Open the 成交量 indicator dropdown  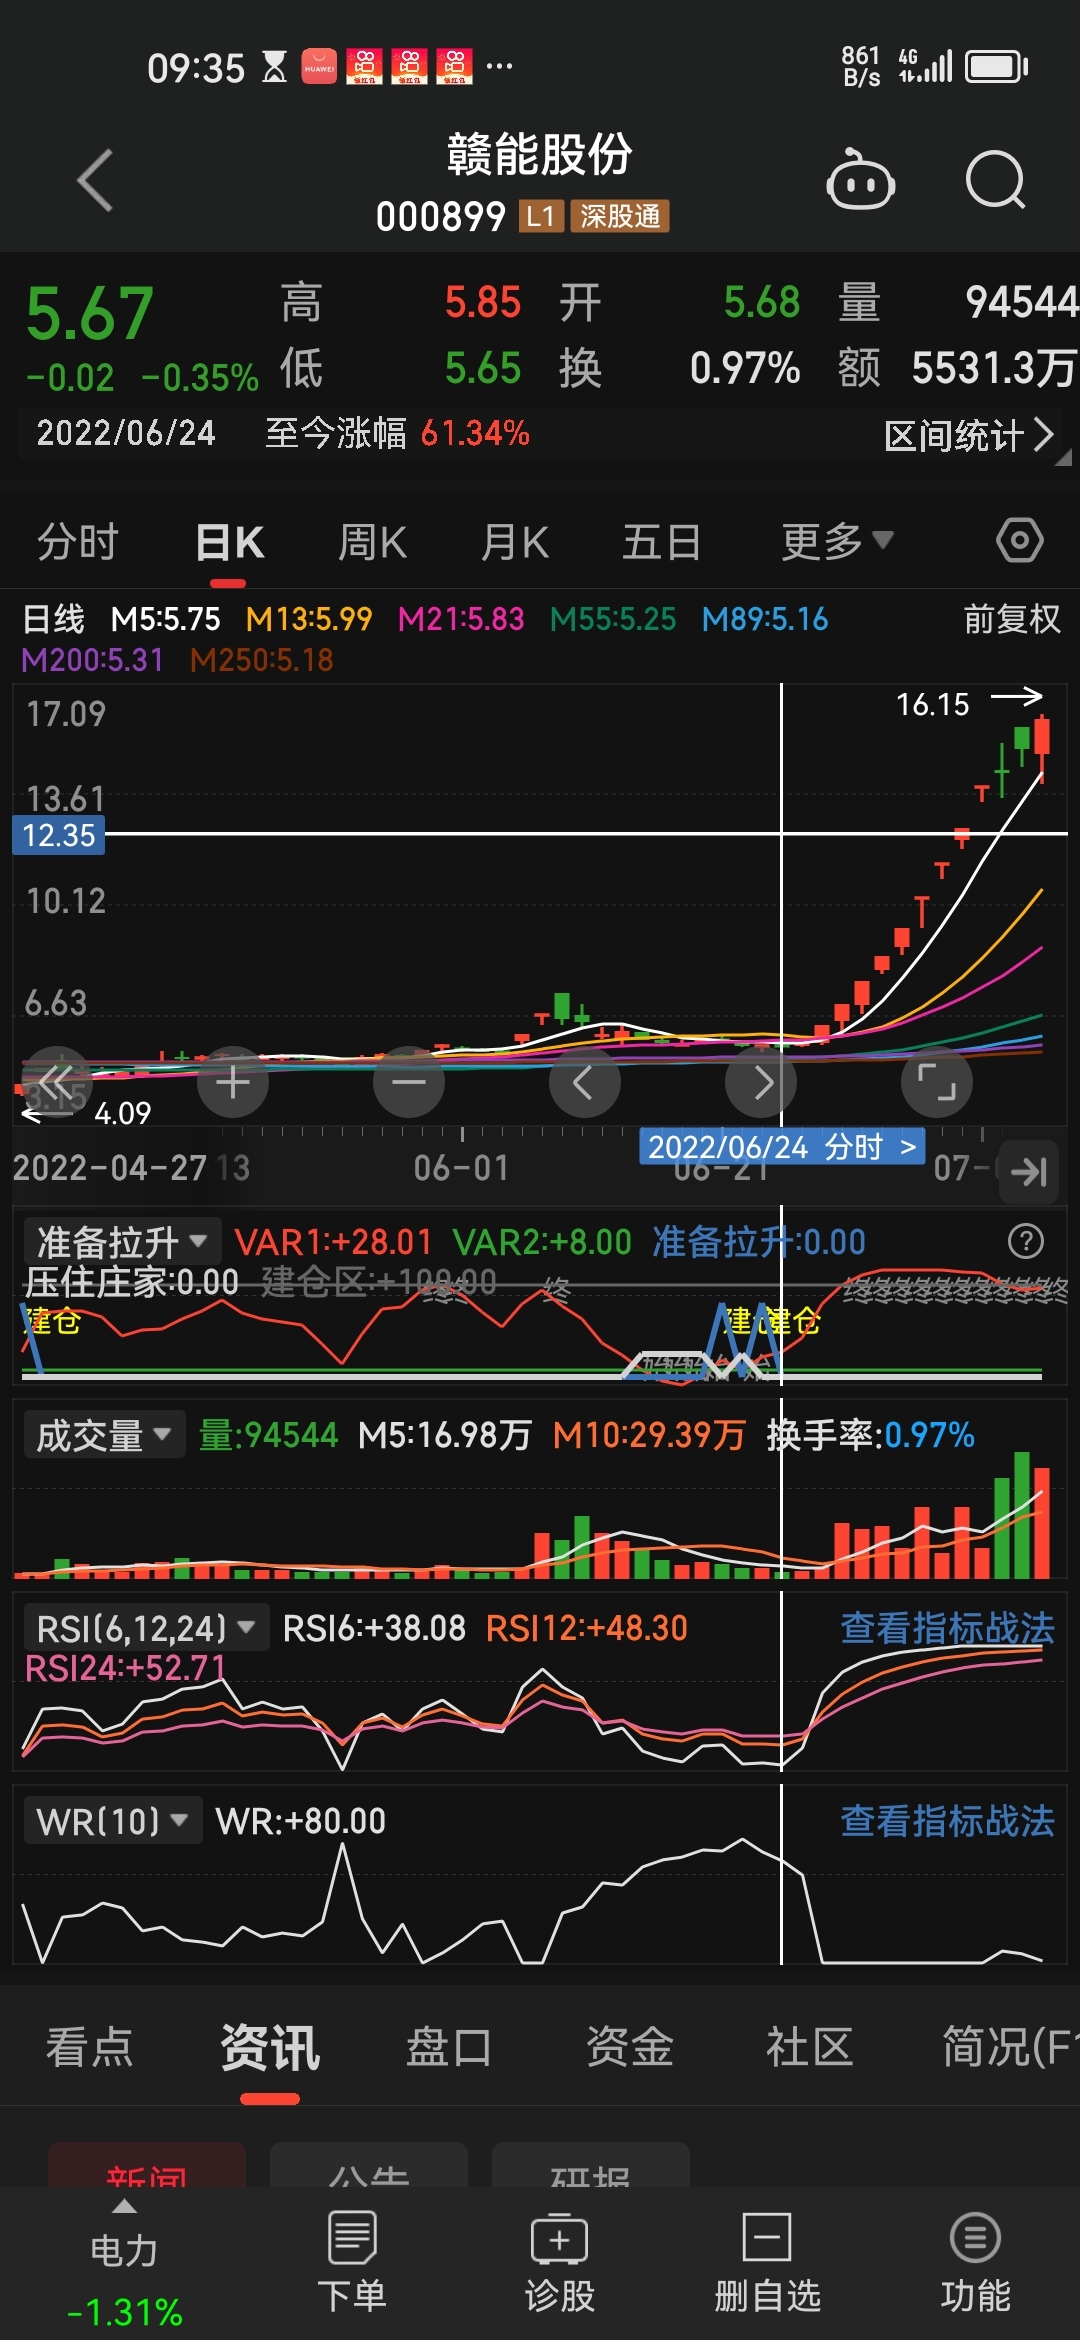click(x=104, y=1435)
